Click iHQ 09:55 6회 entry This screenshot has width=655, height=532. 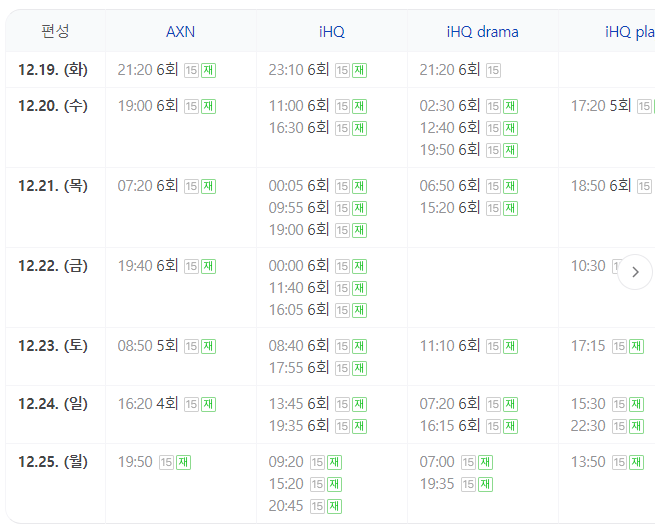(x=318, y=208)
